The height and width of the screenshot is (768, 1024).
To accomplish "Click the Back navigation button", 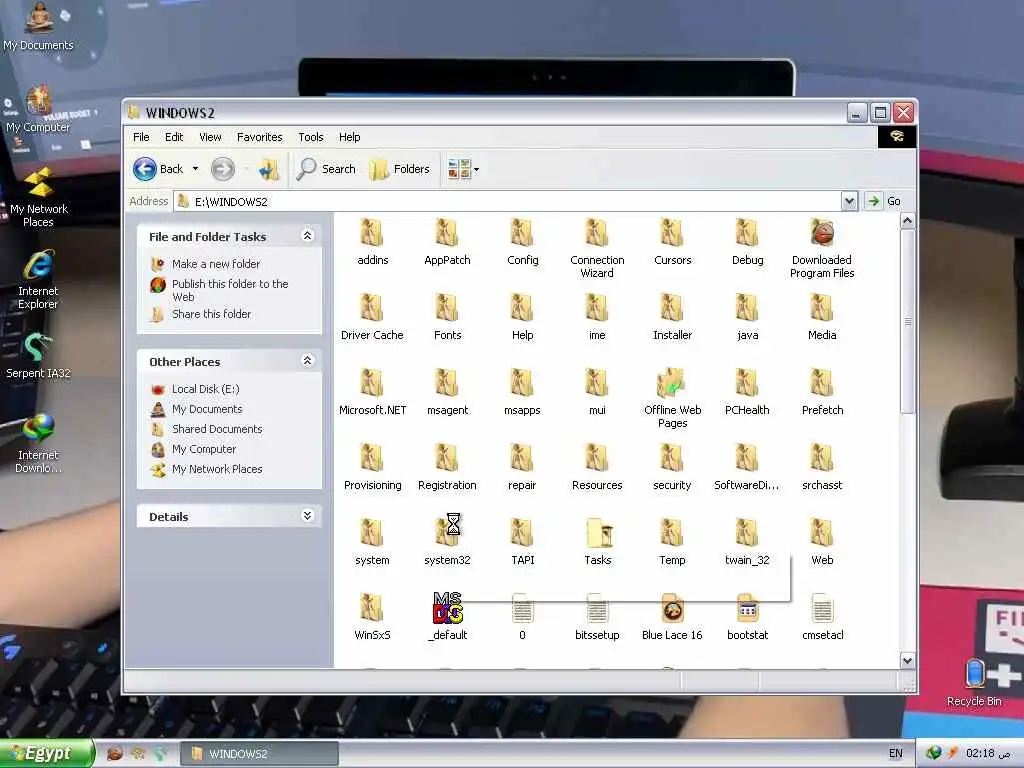I will click(159, 169).
